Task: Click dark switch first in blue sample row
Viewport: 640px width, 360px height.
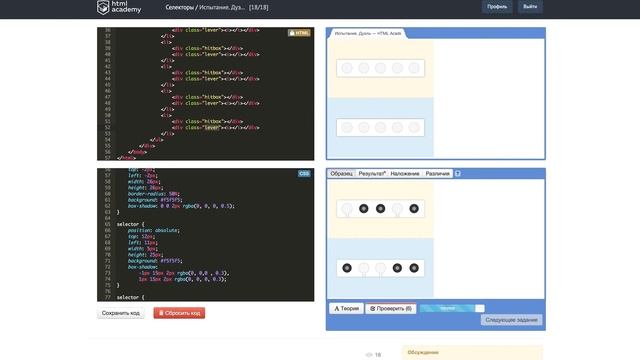Action: [x=347, y=268]
